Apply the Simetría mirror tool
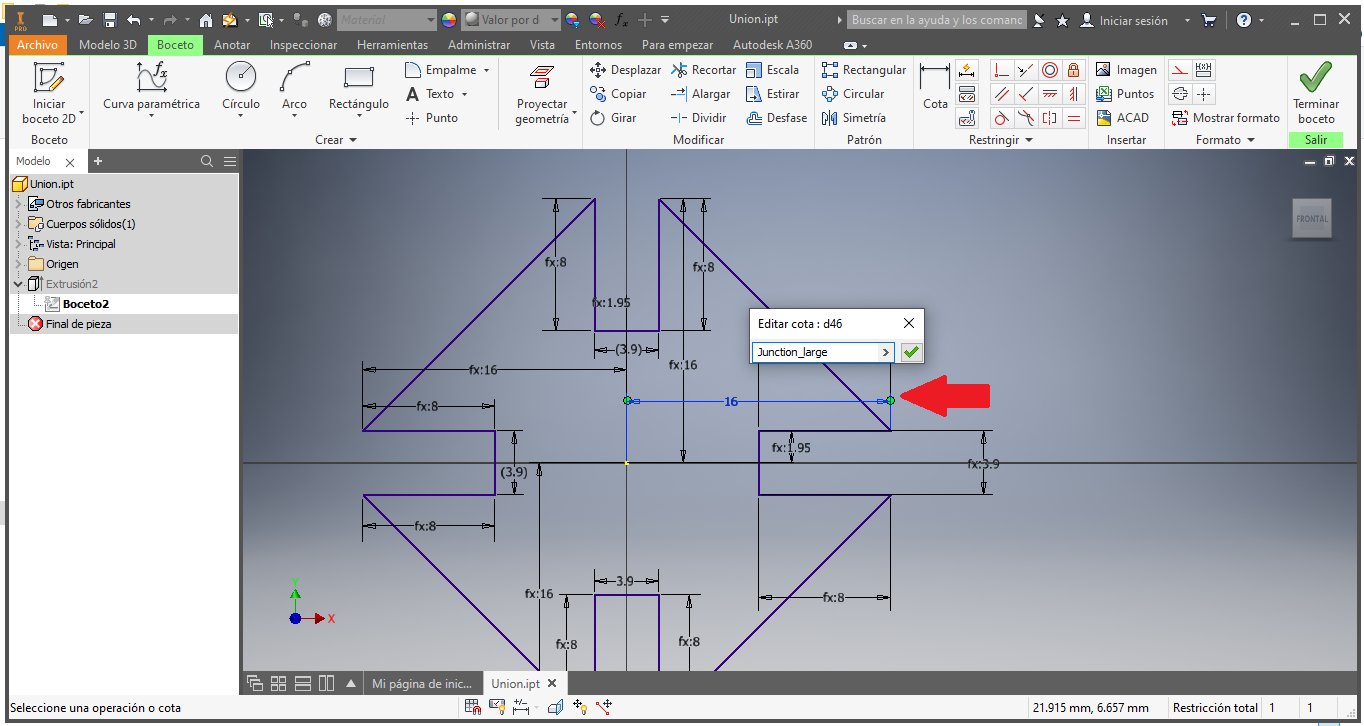Screen dimensions: 1364x726 pyautogui.click(x=852, y=118)
